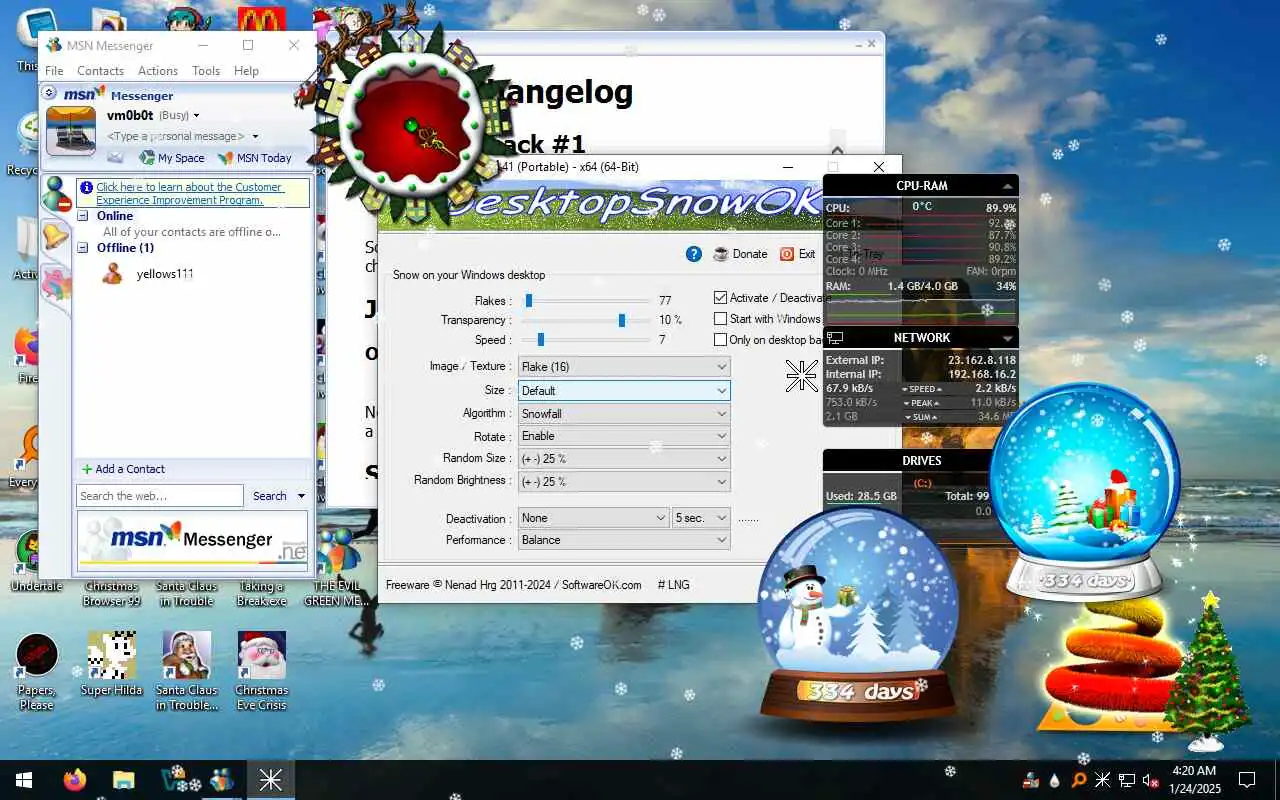The image size is (1280, 800).
Task: Open the Search button dropdown arrow in Messenger
Action: coord(300,496)
